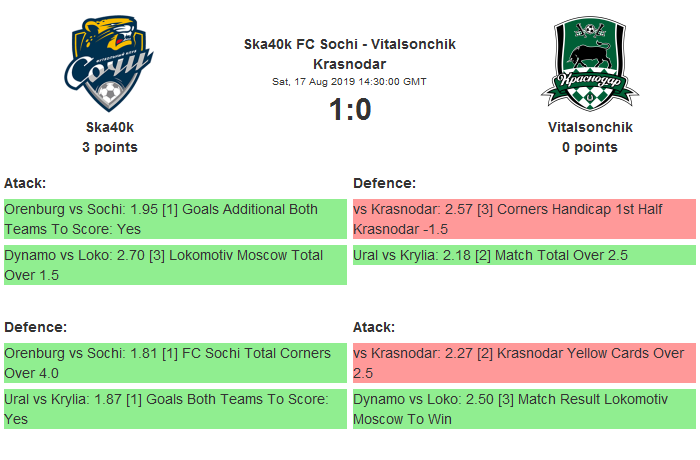Click the match title Ska40k FC Sochi - Vitalsonchik Krasnodar
The height and width of the screenshot is (460, 700).
(x=350, y=53)
